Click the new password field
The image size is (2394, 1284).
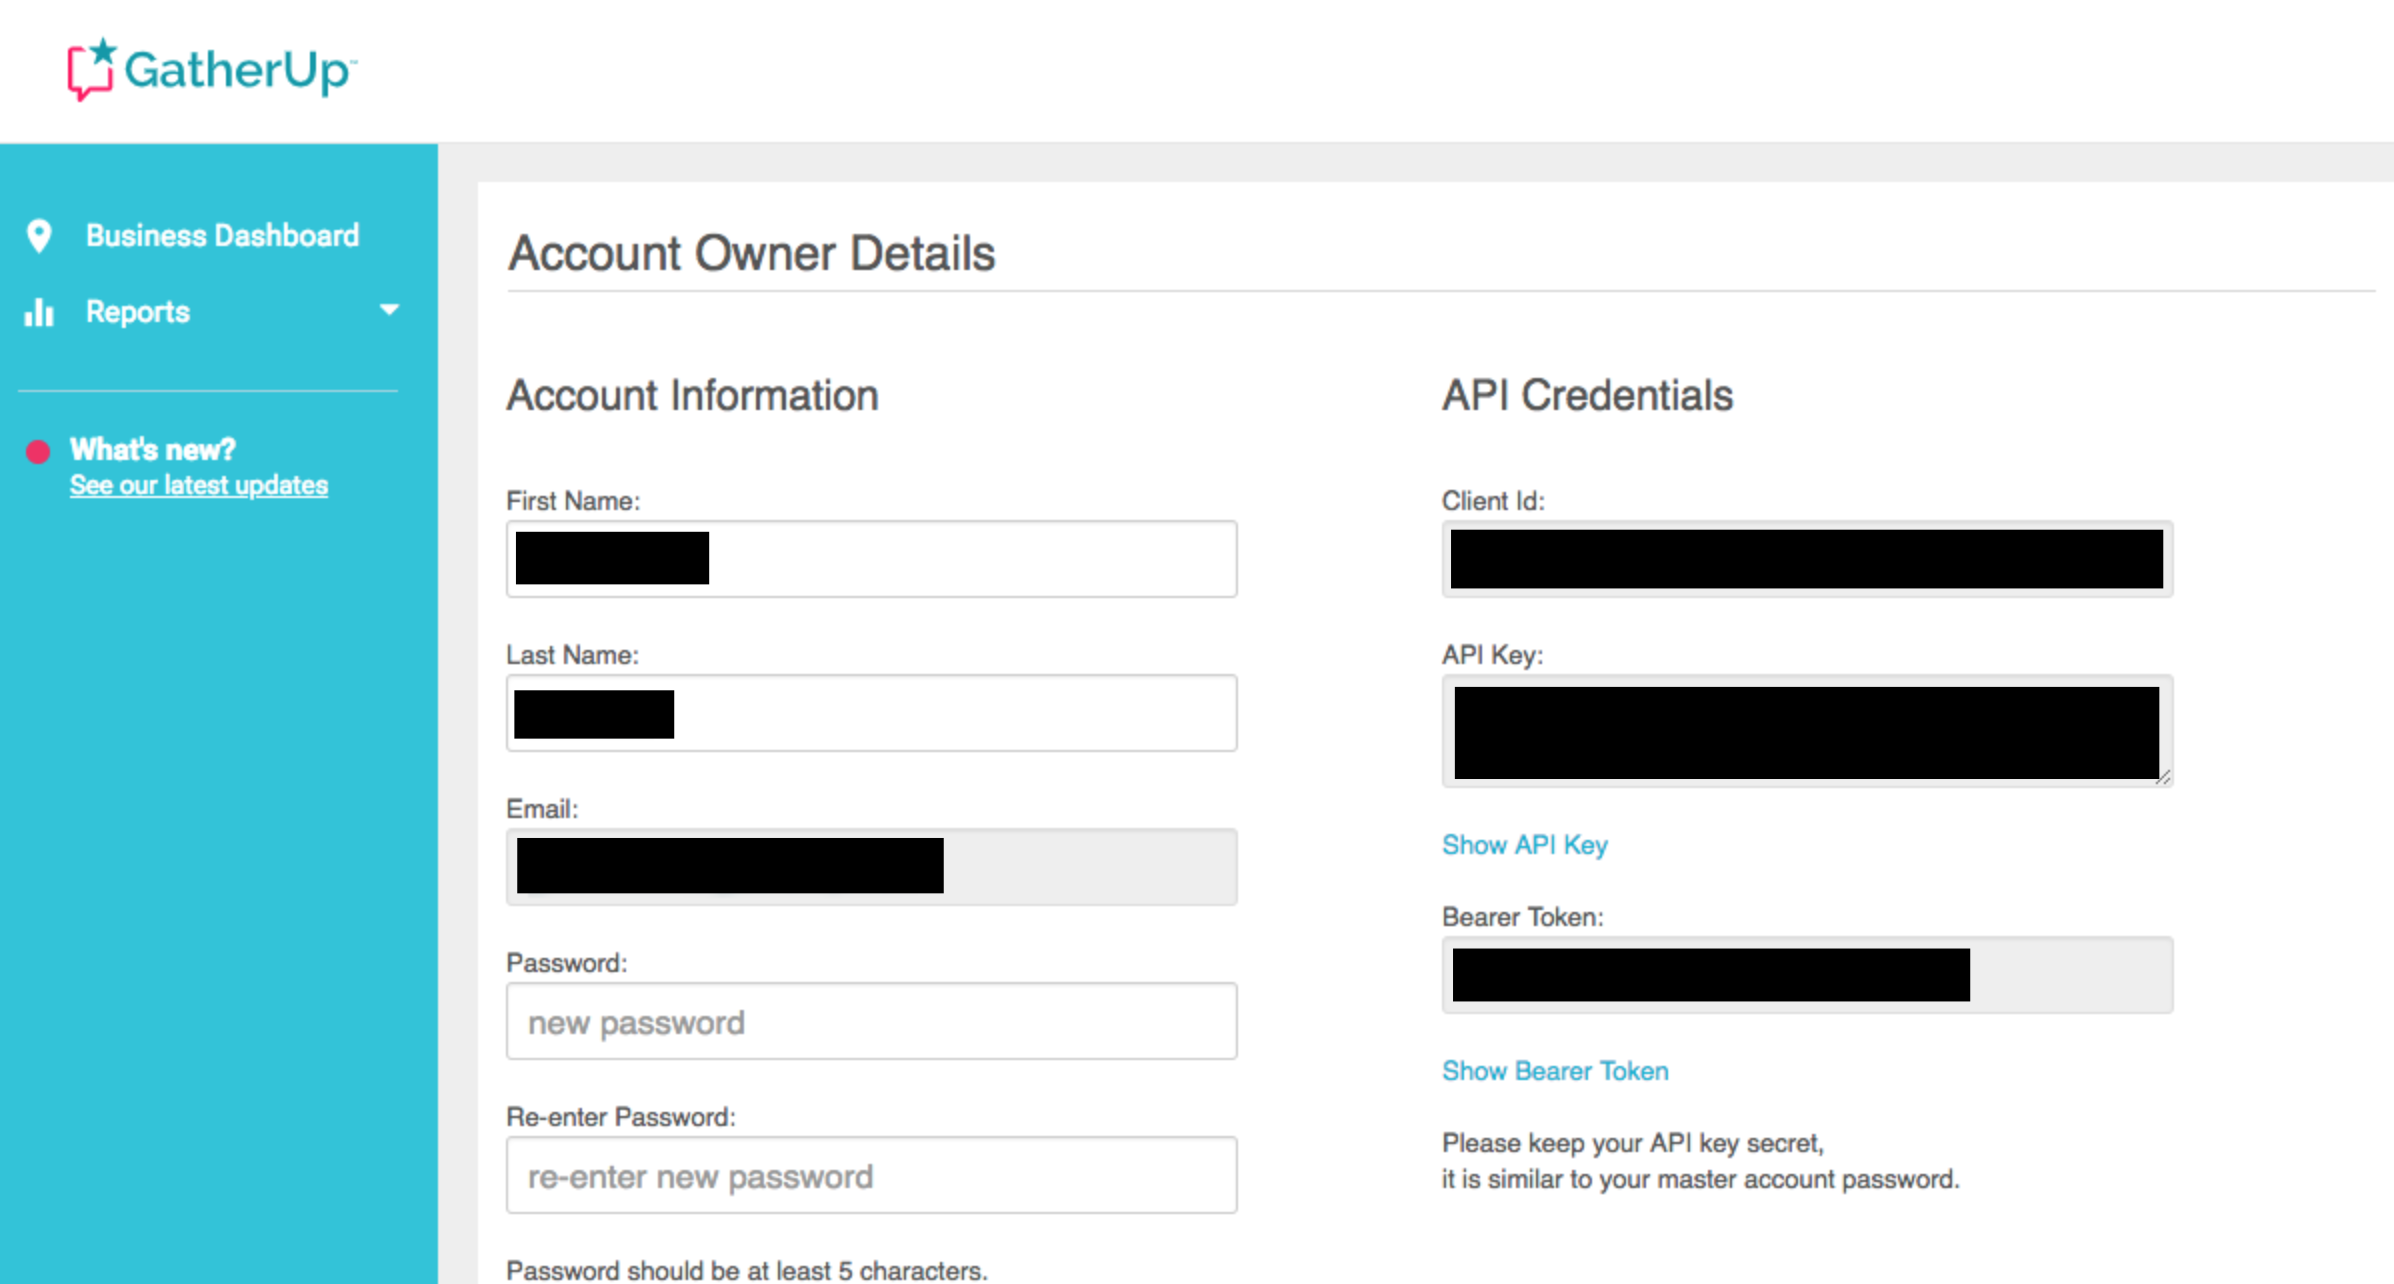click(x=871, y=1022)
